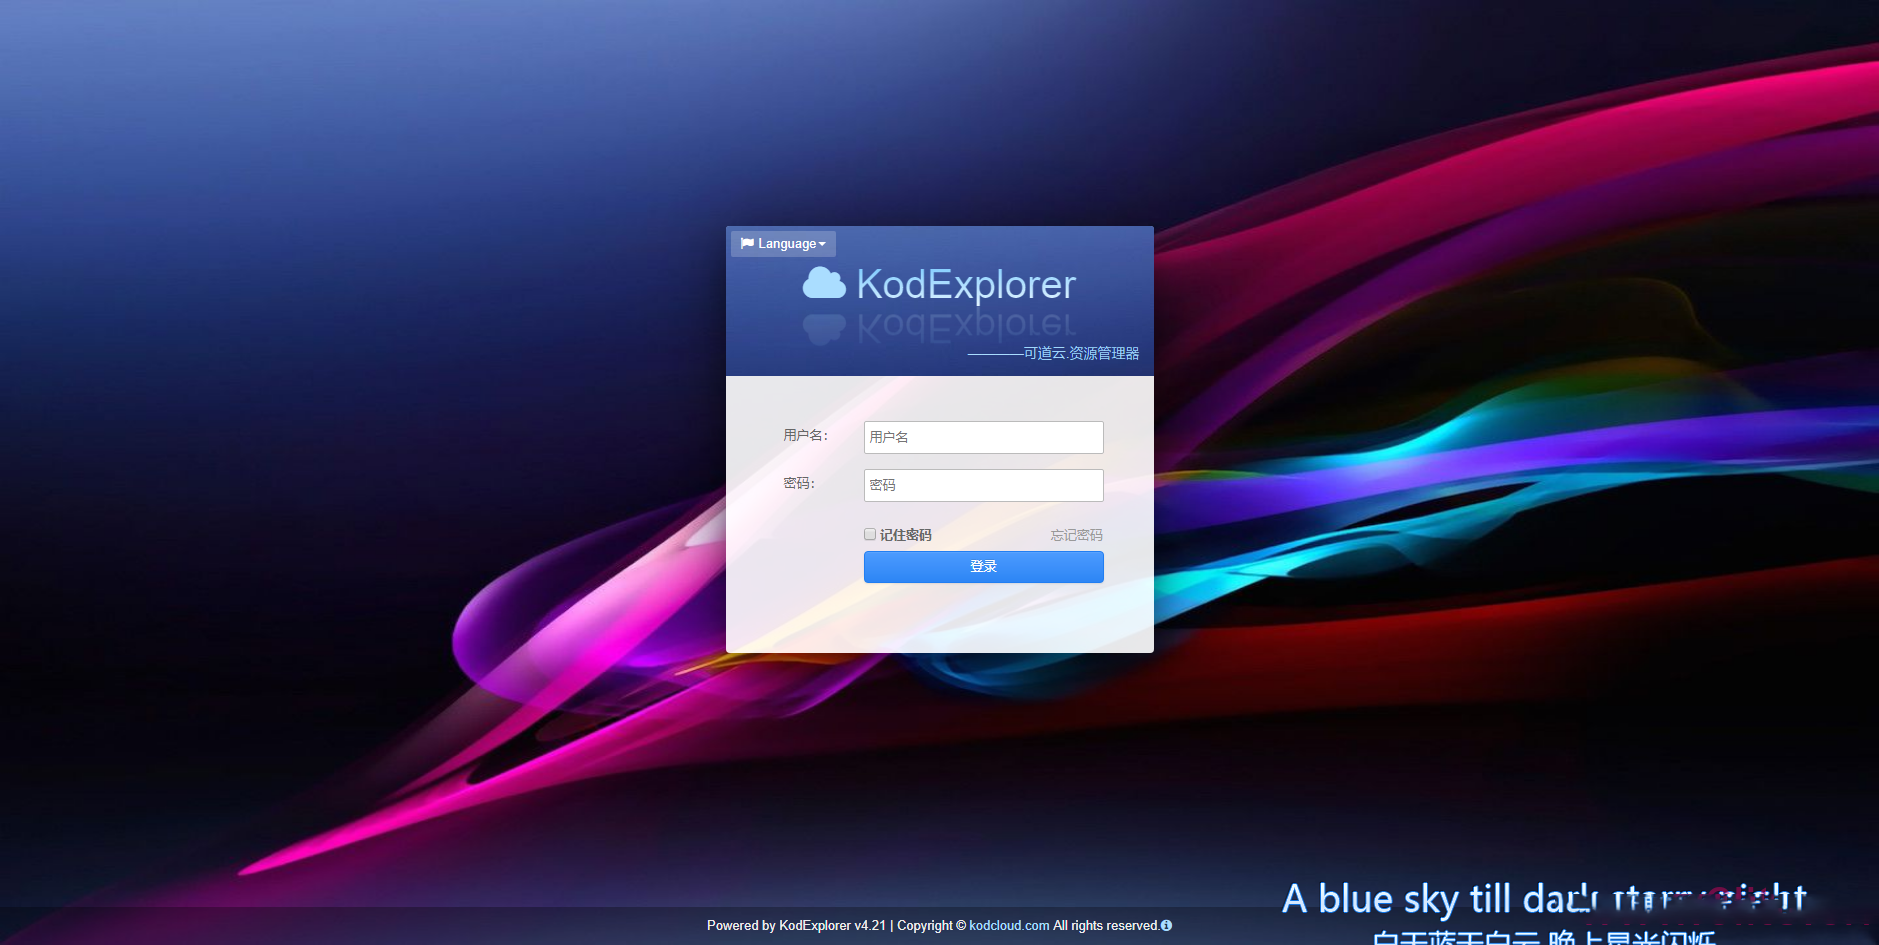The height and width of the screenshot is (945, 1879).
Task: Click the cloud logo icon
Action: point(824,284)
